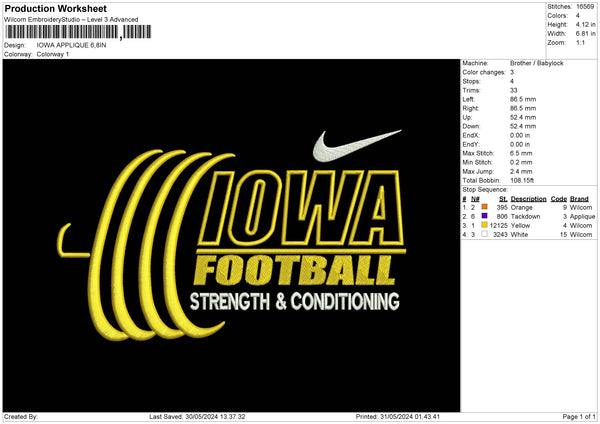Image resolution: width=600 pixels, height=424 pixels.
Task: Click the Max Jump value 2.4 mm
Action: coord(521,171)
